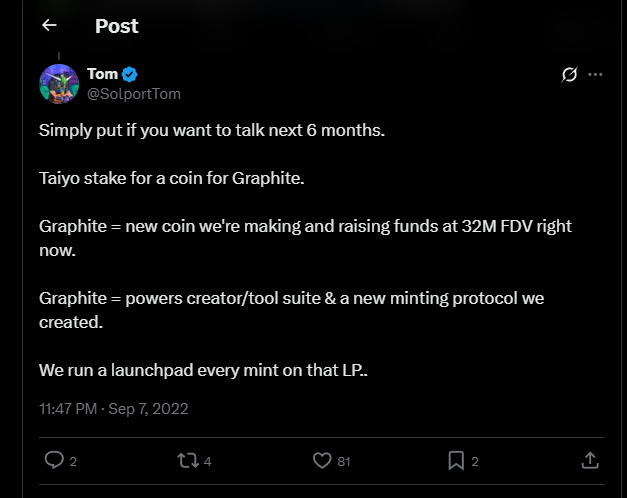Open Tom's profile avatar picture

pyautogui.click(x=59, y=83)
